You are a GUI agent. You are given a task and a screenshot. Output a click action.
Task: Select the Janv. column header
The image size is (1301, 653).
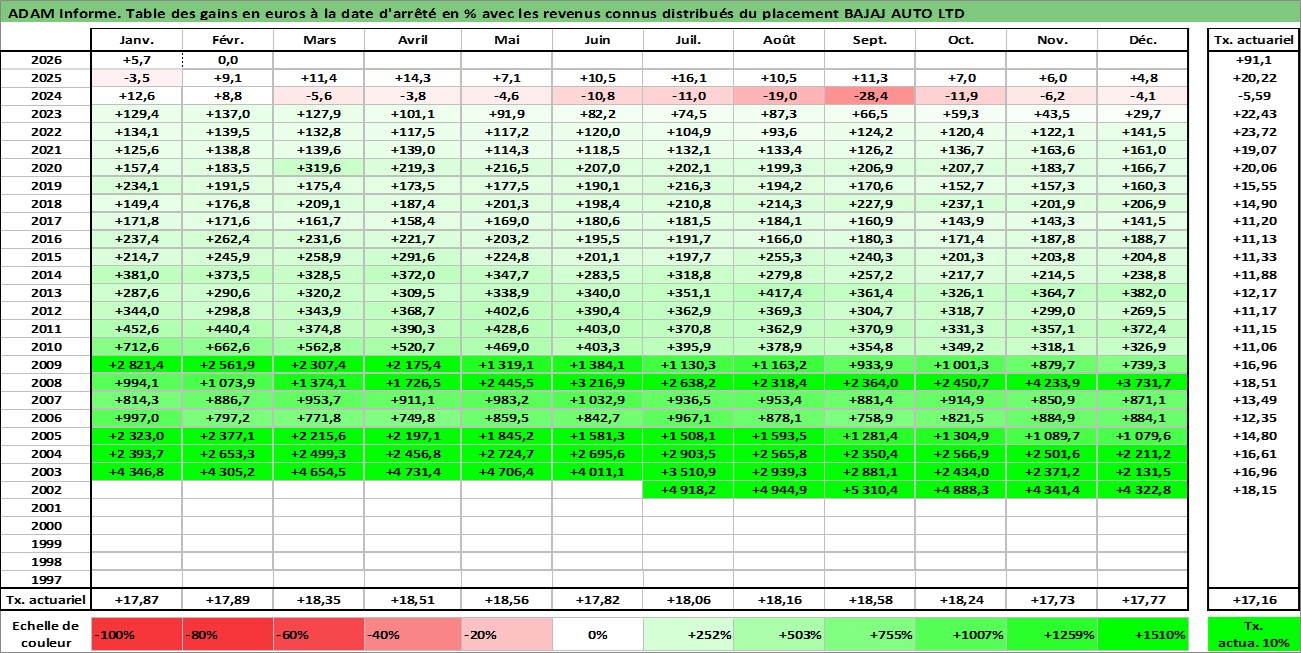(136, 41)
